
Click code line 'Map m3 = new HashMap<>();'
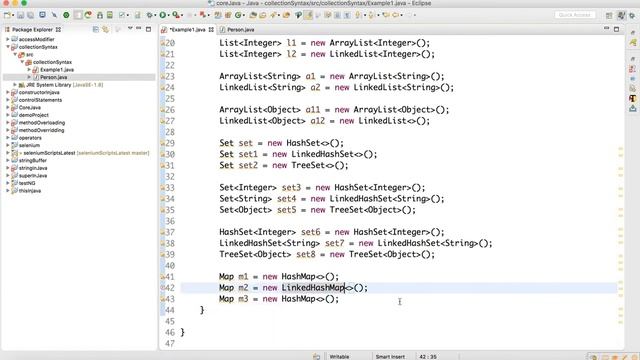click(279, 299)
